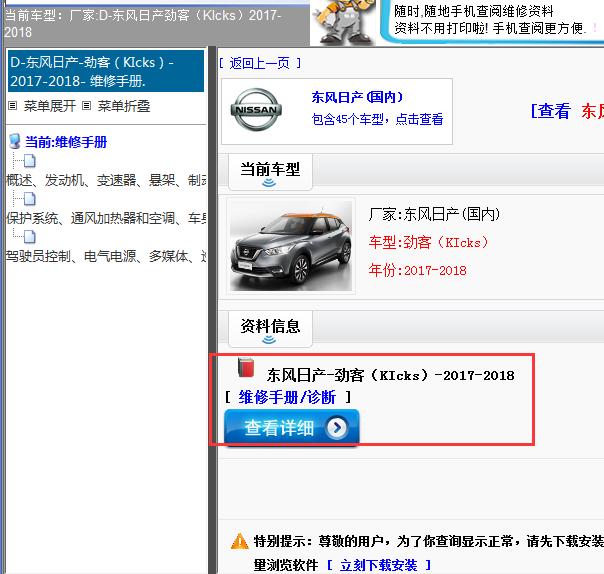Click the red text 年份:2017-2018

418,270
